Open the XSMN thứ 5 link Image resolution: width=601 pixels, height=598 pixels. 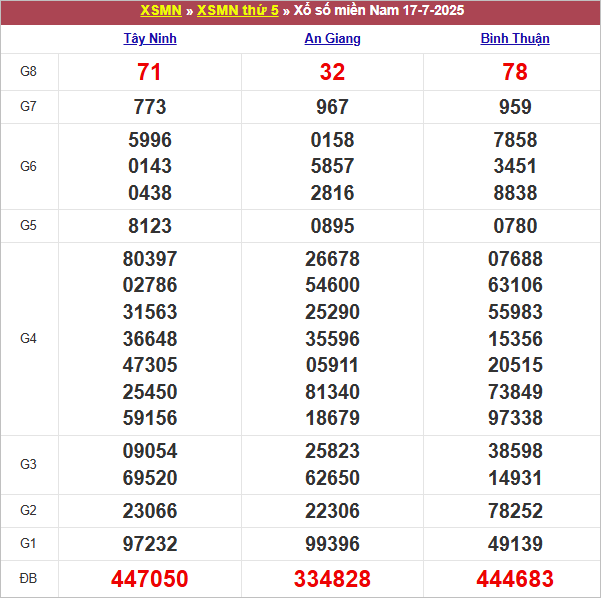[x=238, y=10]
